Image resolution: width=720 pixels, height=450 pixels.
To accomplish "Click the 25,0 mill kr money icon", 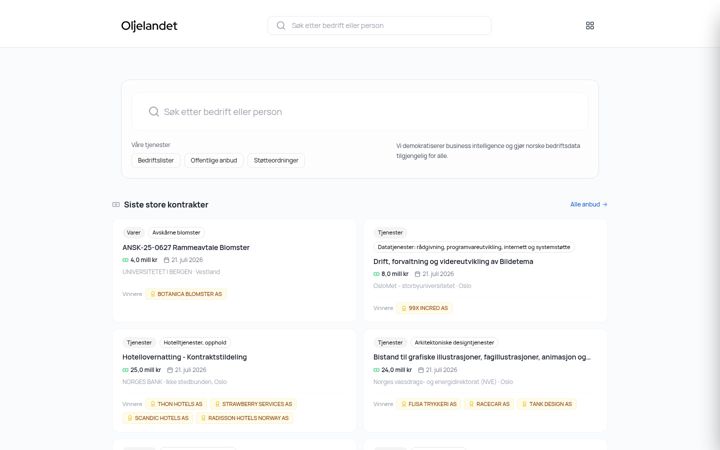I will click(x=125, y=370).
